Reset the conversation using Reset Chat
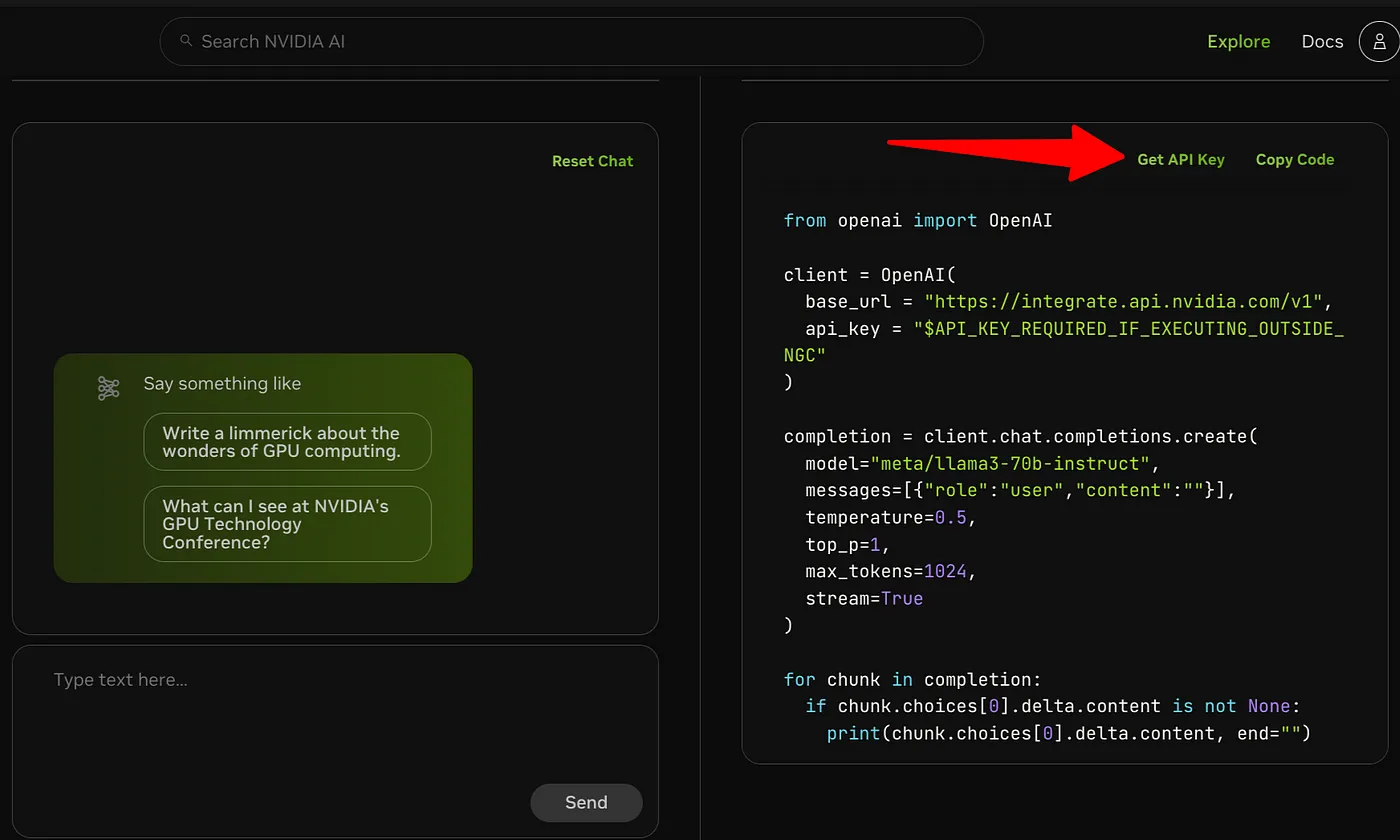This screenshot has height=840, width=1400. (x=592, y=160)
